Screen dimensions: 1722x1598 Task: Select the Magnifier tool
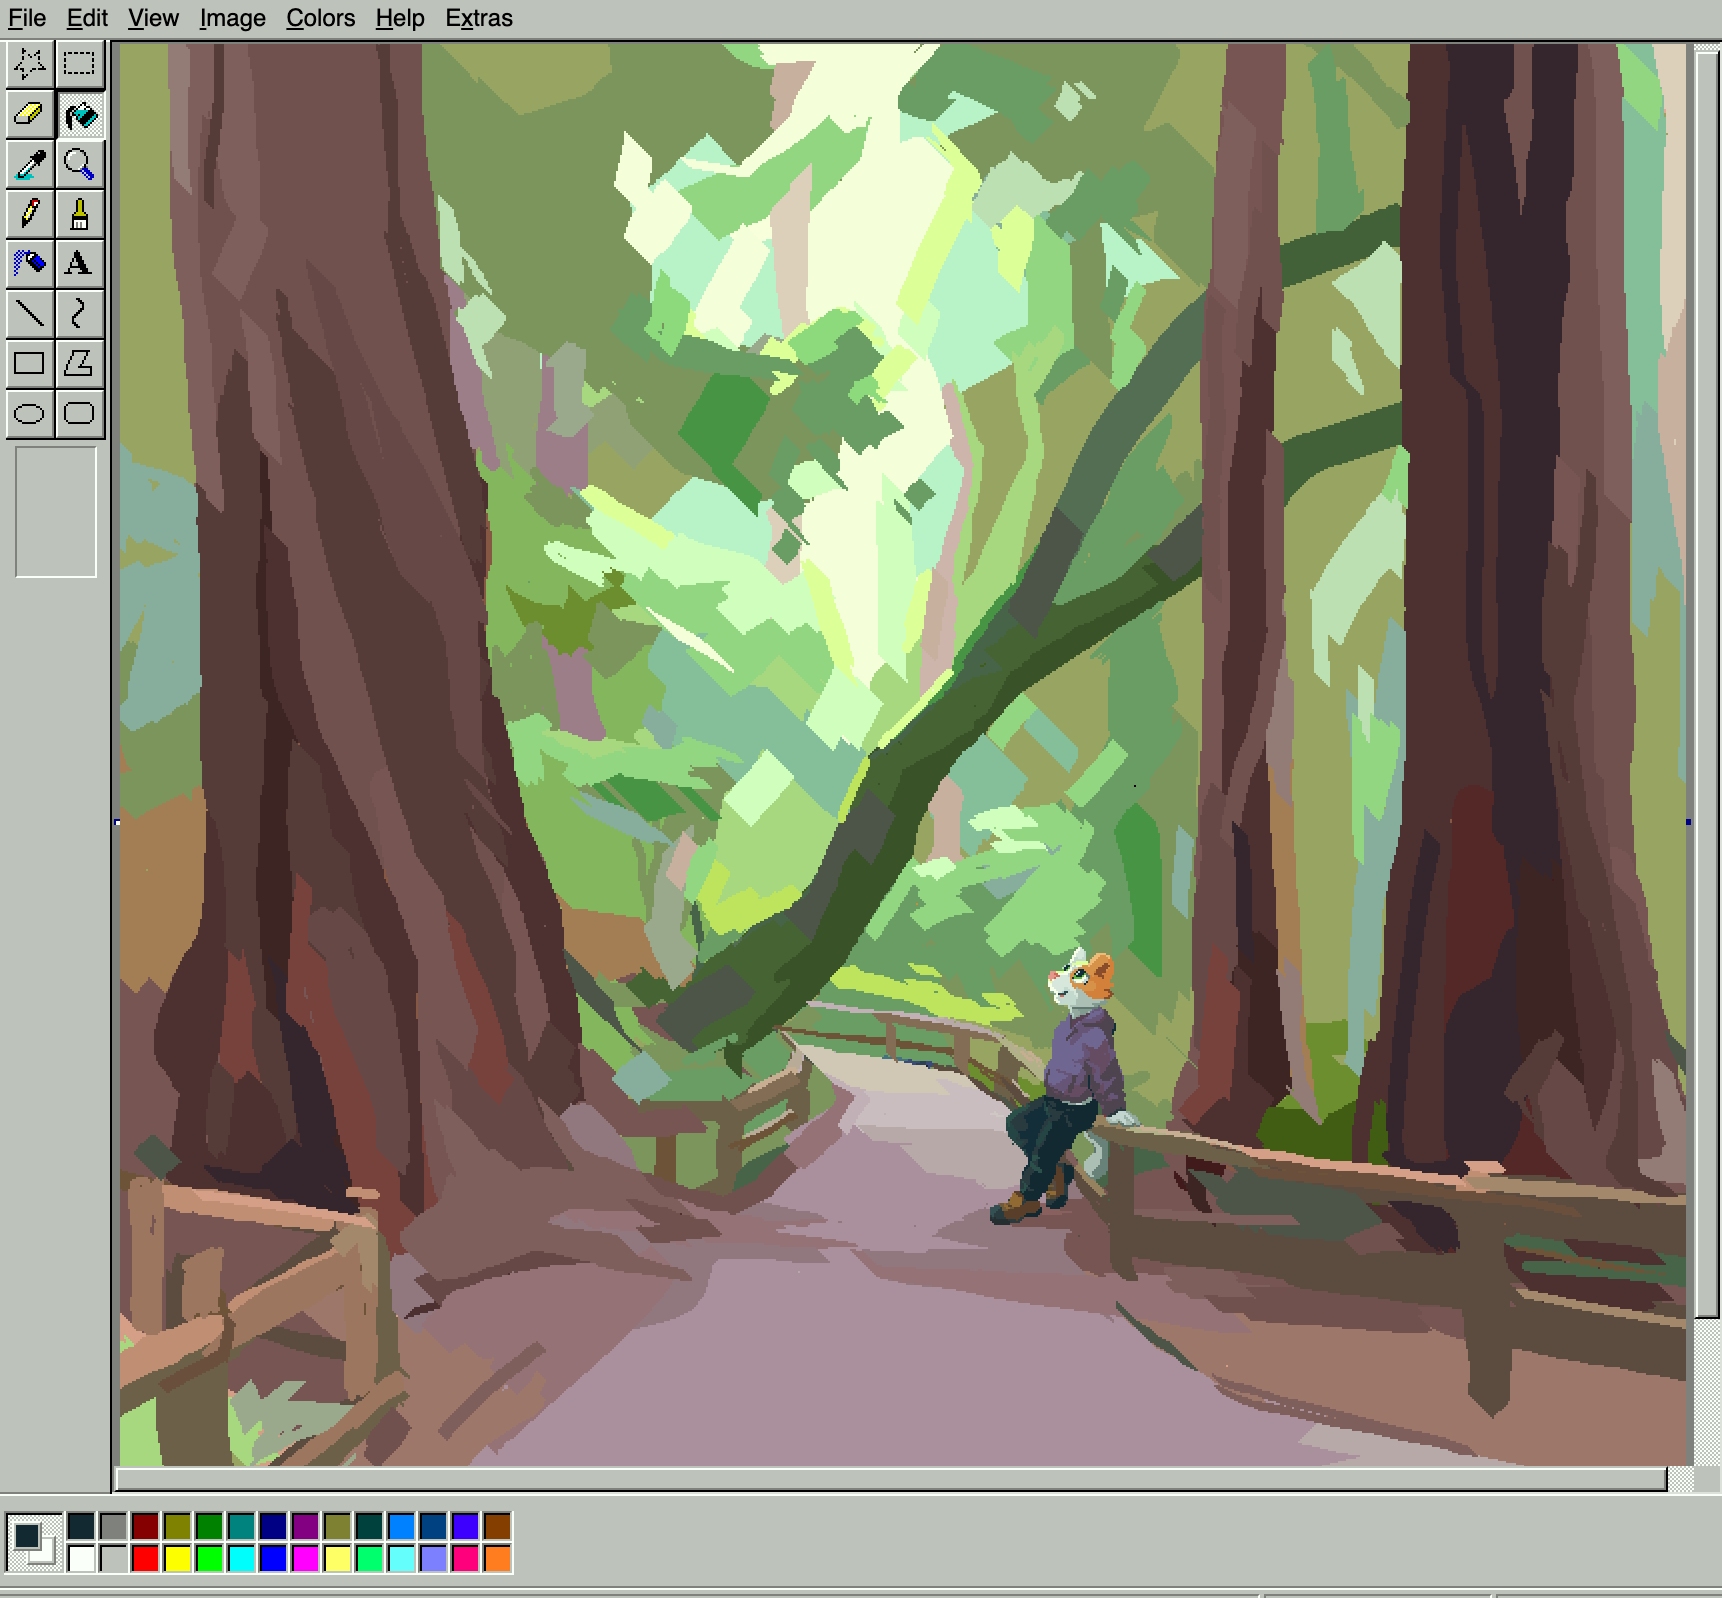click(x=79, y=164)
